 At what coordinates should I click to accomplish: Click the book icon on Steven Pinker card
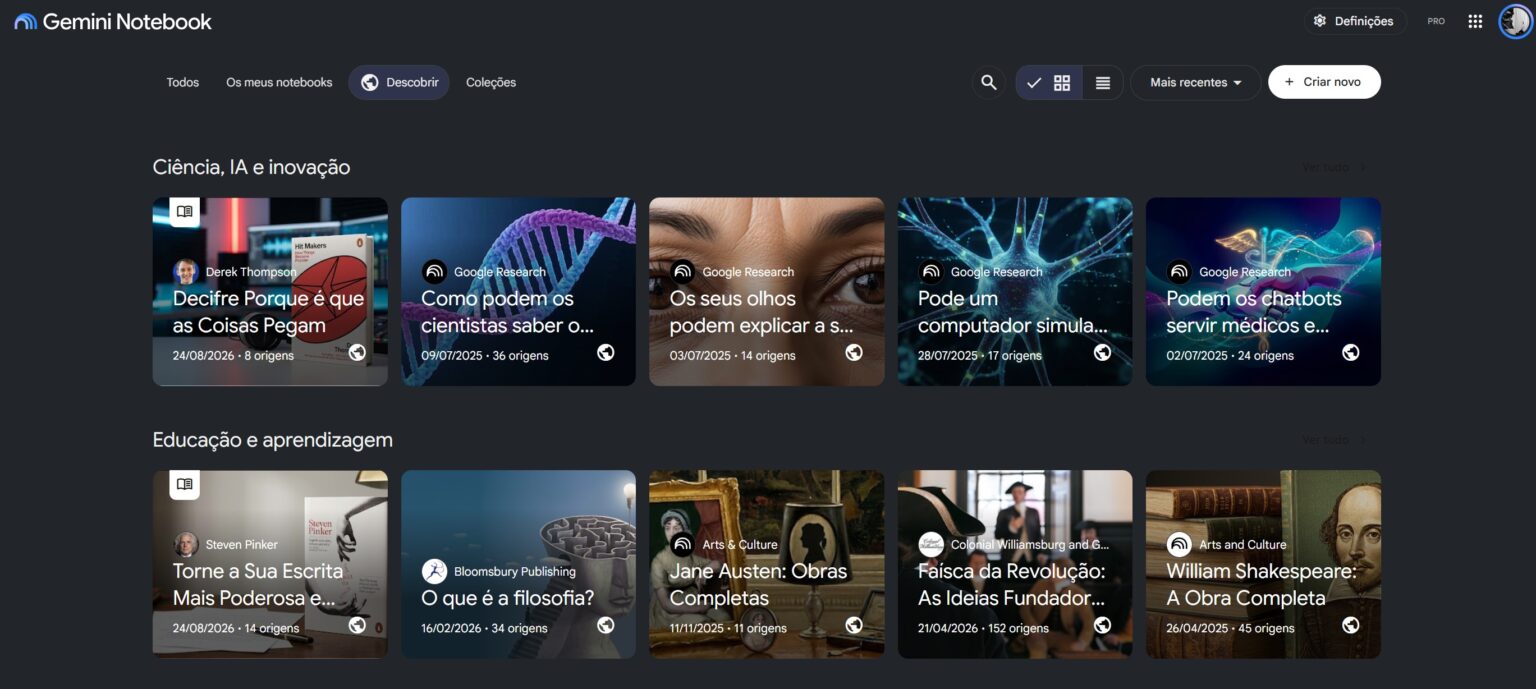[184, 485]
